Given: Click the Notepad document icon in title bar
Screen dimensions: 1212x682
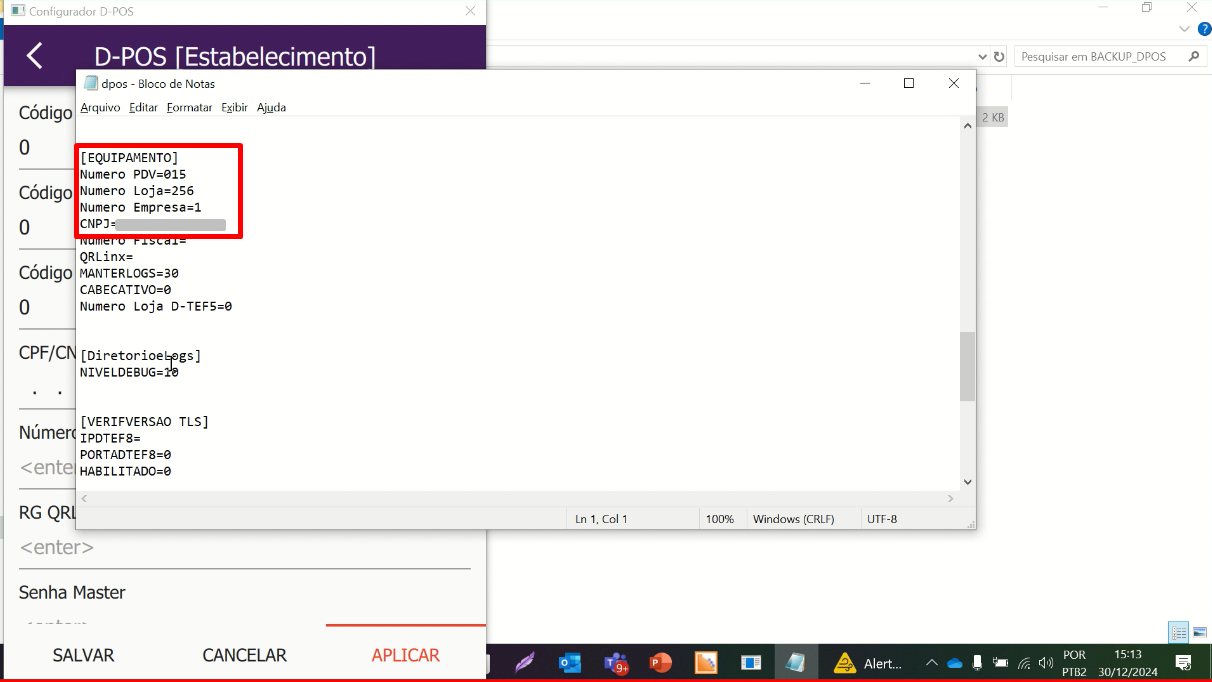Looking at the screenshot, I should [91, 83].
